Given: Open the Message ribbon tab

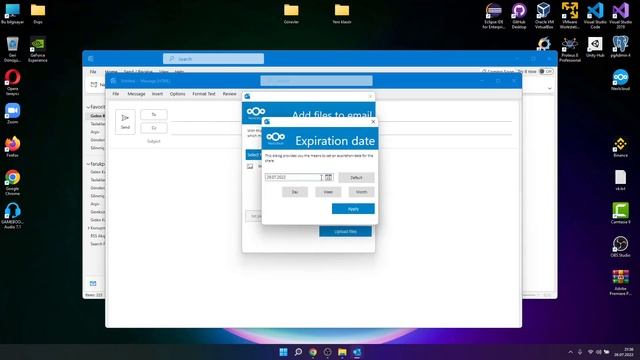Looking at the screenshot, I should (x=136, y=94).
